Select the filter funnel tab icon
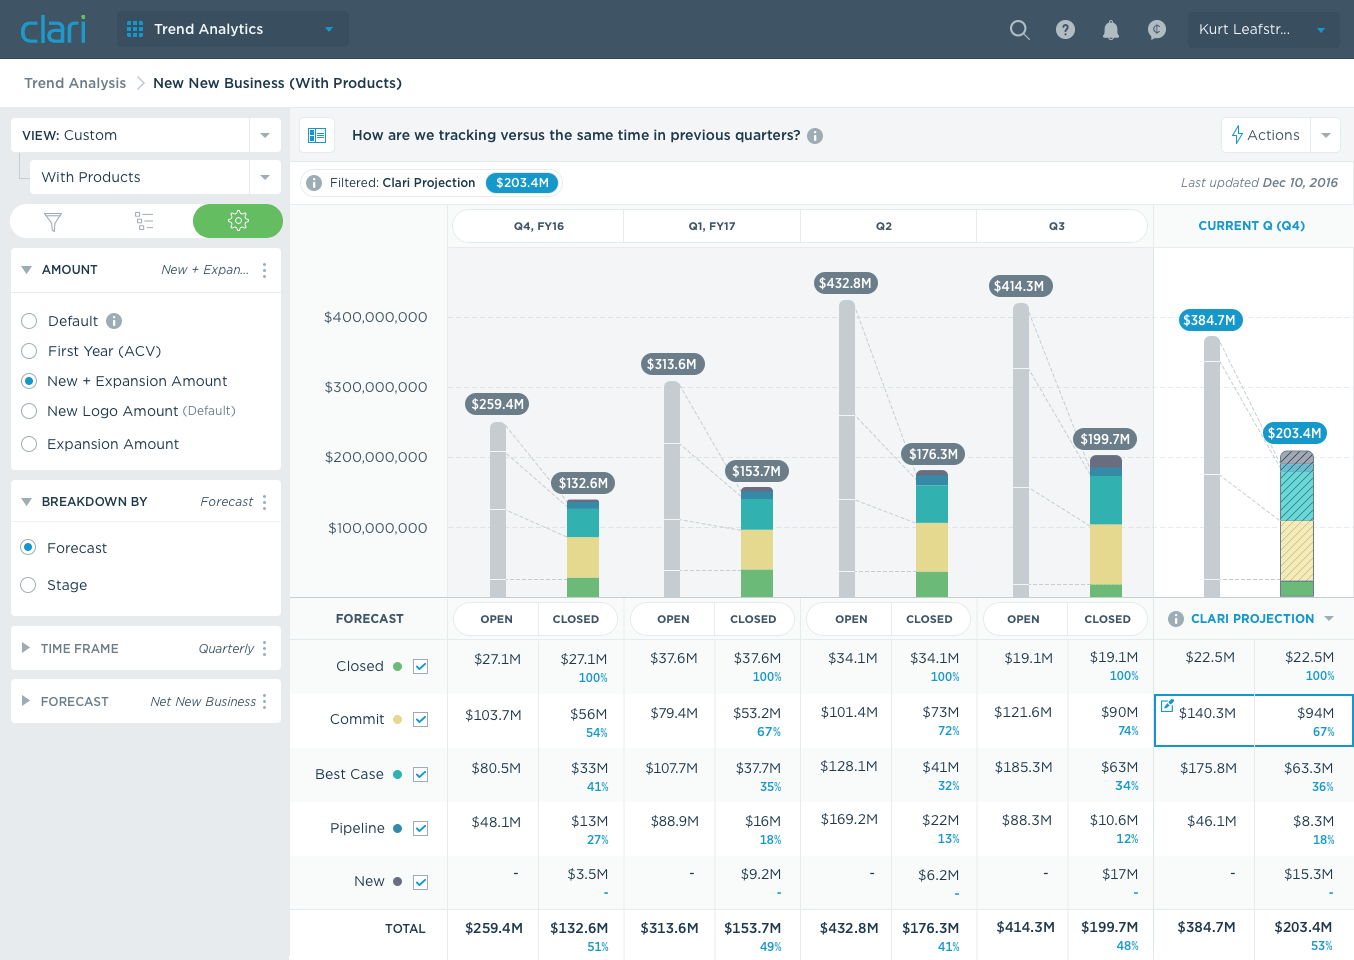 point(53,222)
